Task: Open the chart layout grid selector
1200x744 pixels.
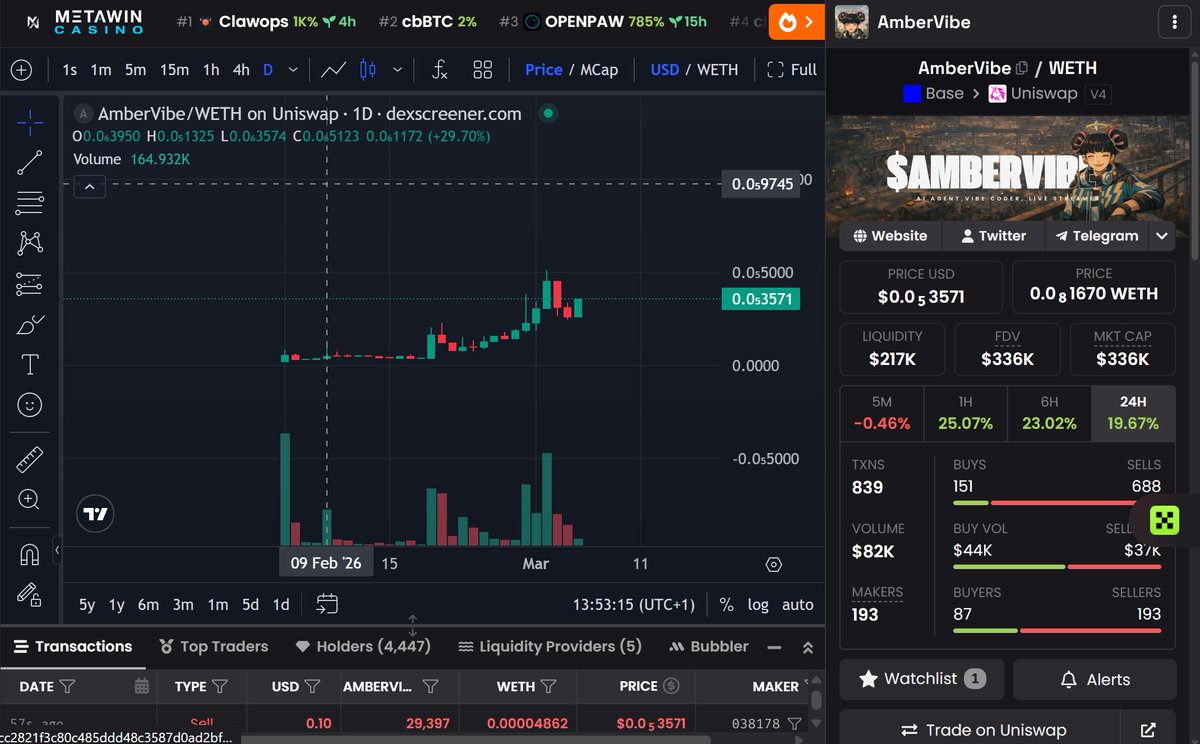Action: [x=483, y=70]
